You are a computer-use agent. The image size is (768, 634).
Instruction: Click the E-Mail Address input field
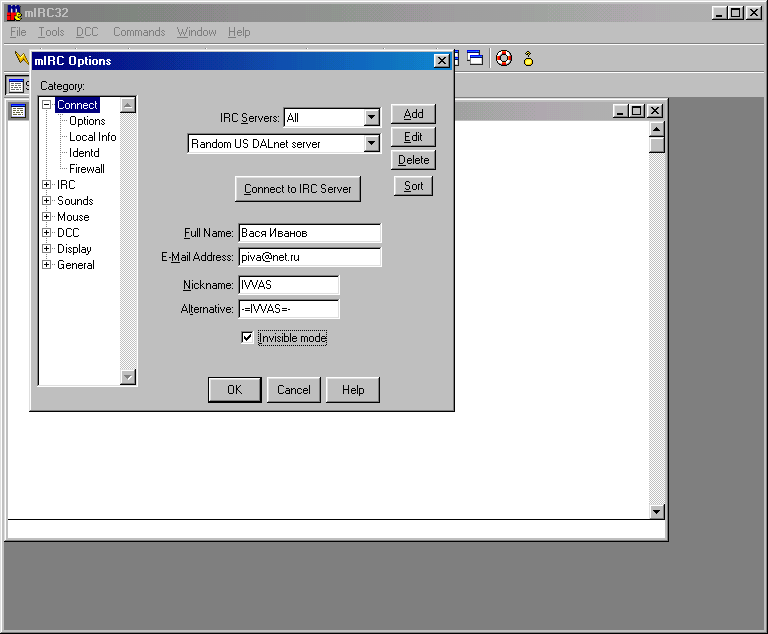pos(310,257)
